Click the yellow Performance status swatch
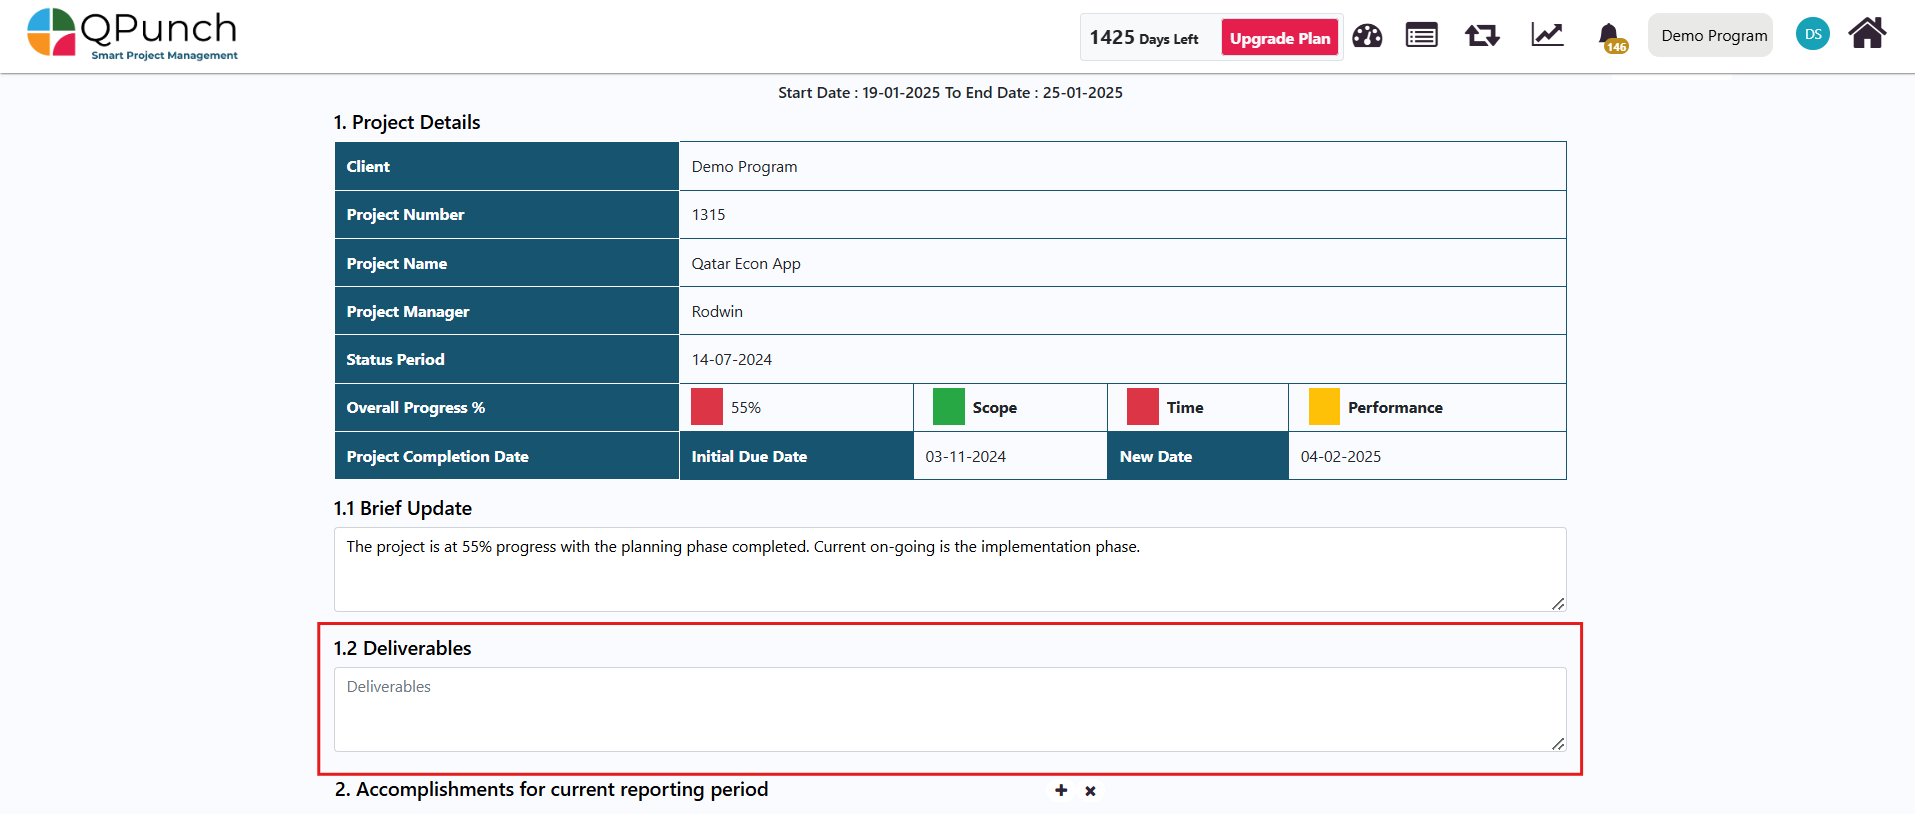This screenshot has height=814, width=1915. tap(1324, 407)
